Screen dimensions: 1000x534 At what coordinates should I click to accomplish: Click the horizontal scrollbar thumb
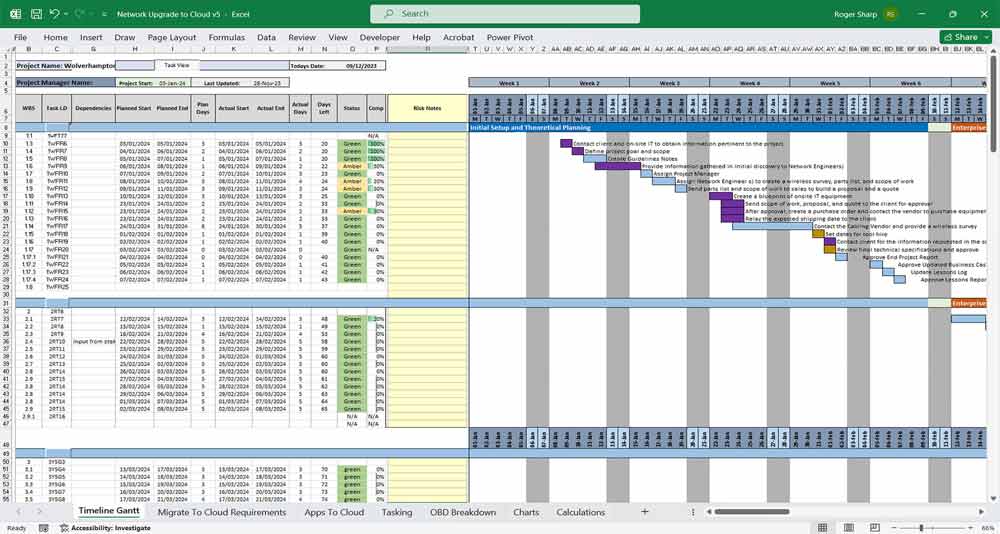752,512
